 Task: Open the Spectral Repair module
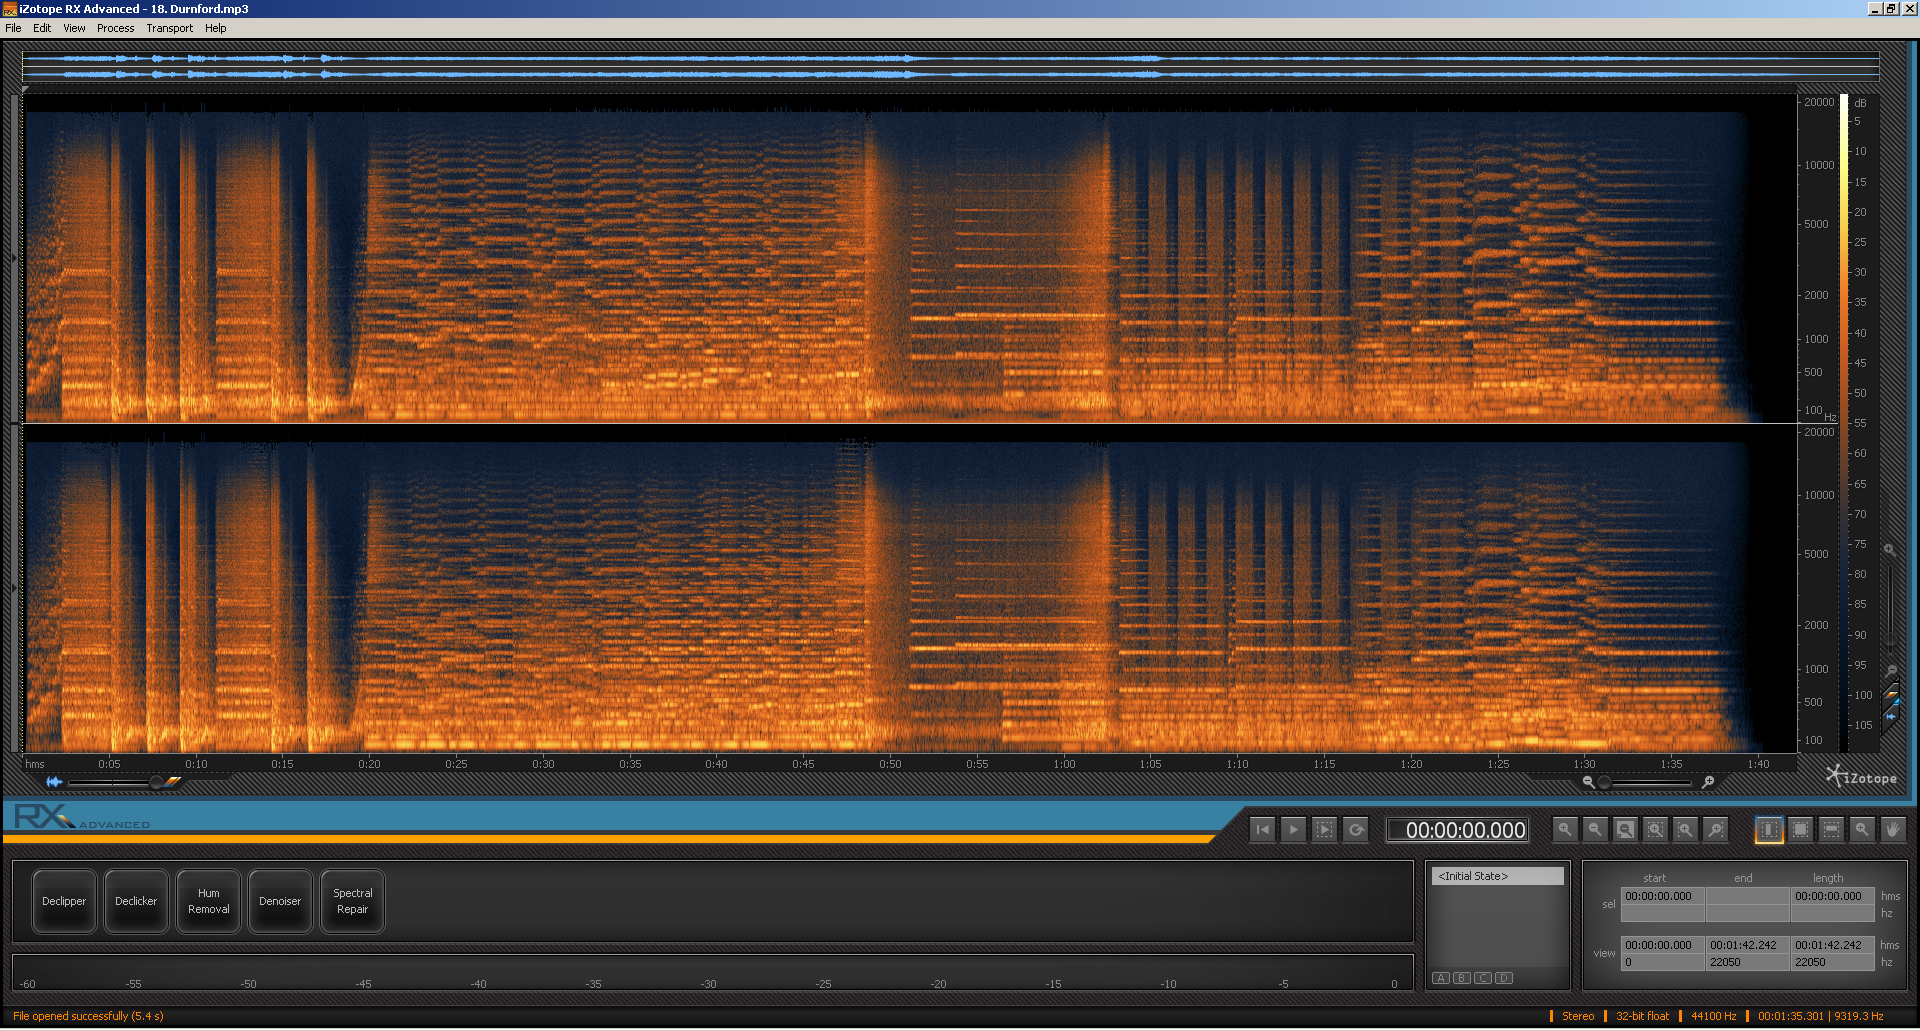352,901
